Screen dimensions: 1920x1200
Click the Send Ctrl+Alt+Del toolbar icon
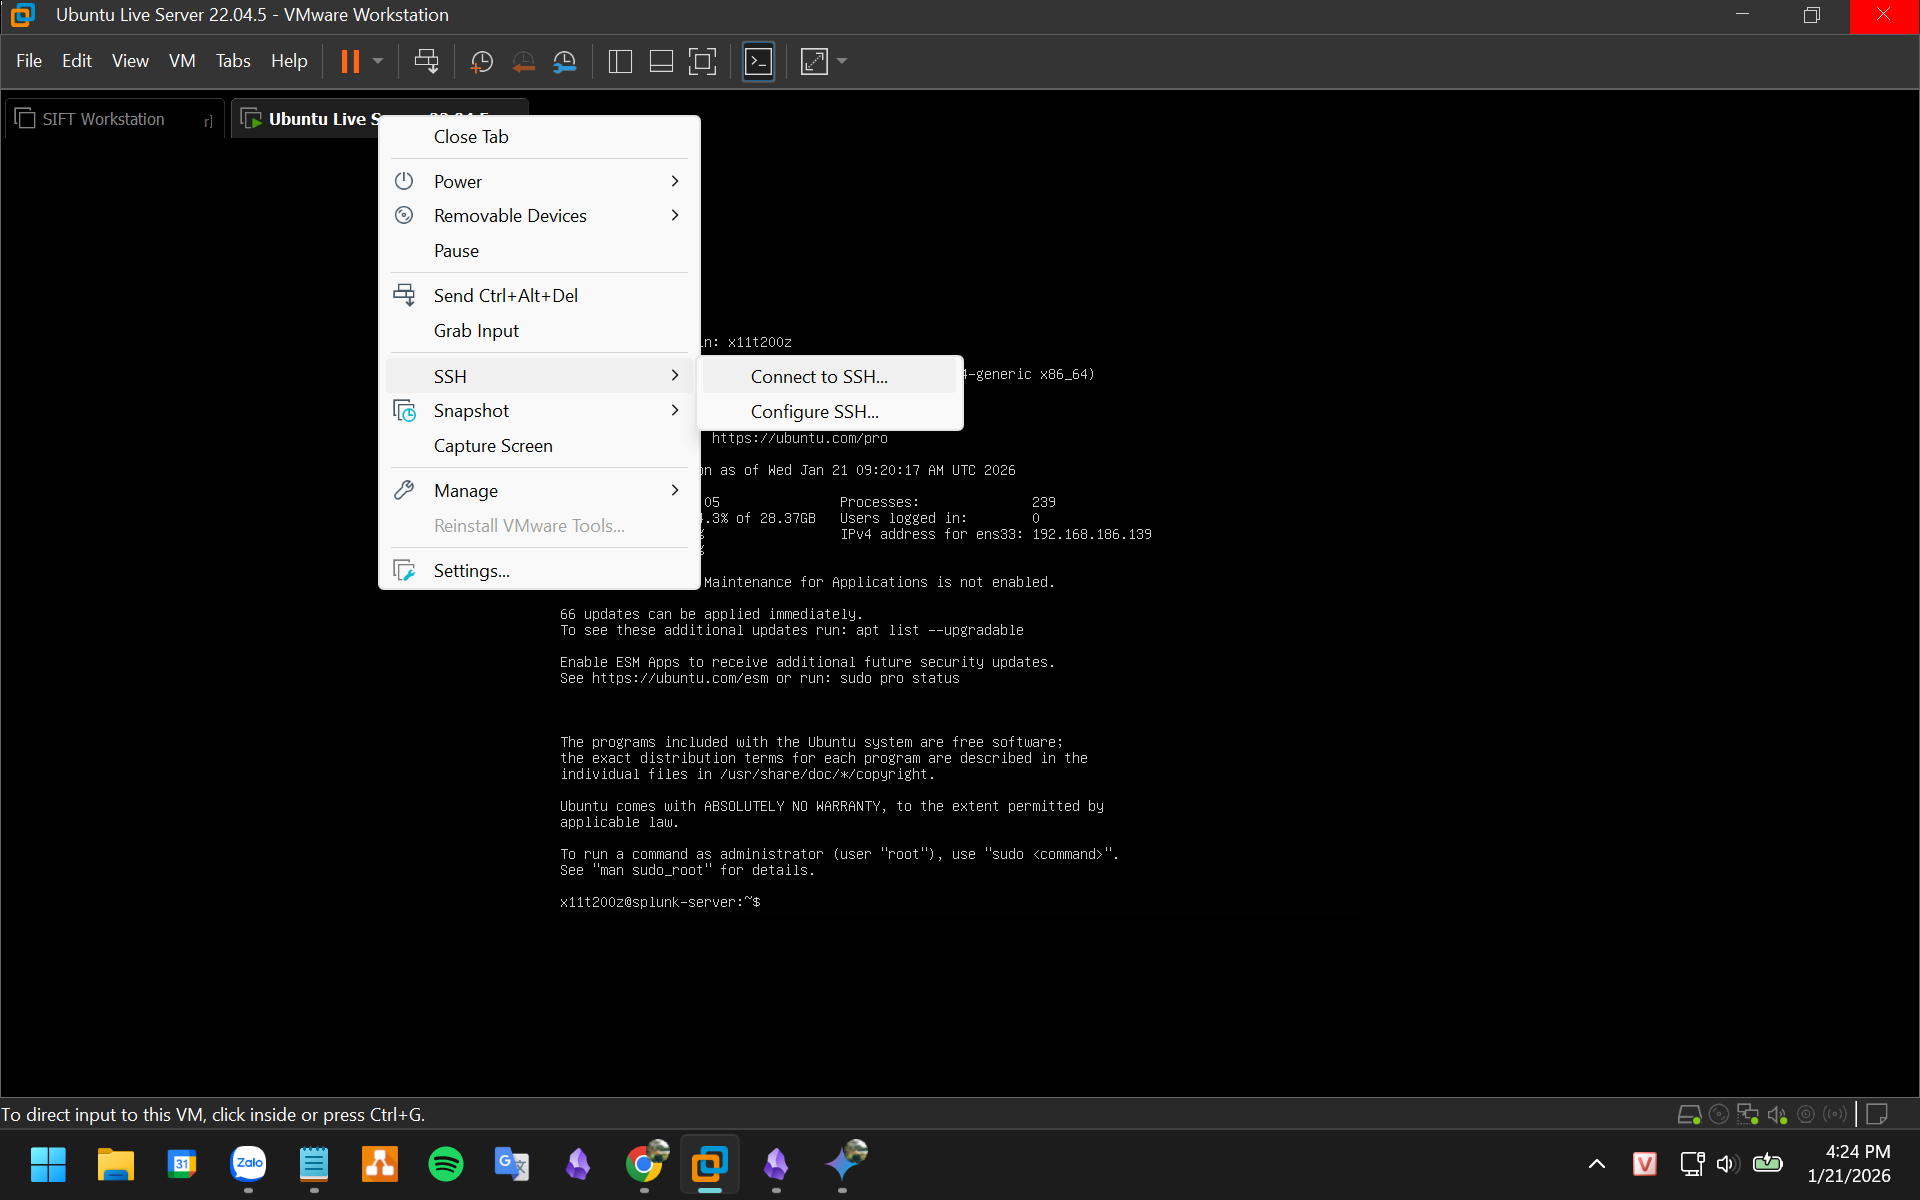(426, 62)
